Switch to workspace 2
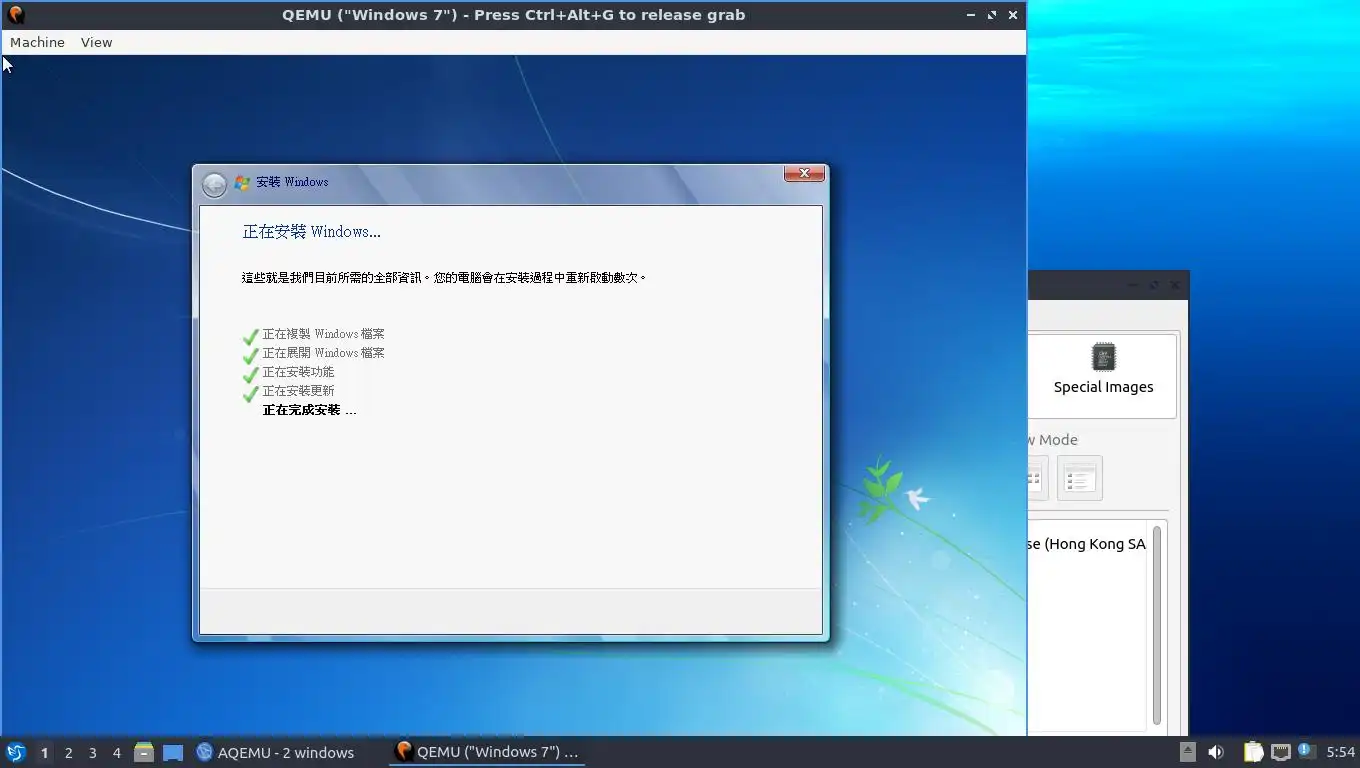Screen dimensions: 1360x768 (68, 752)
